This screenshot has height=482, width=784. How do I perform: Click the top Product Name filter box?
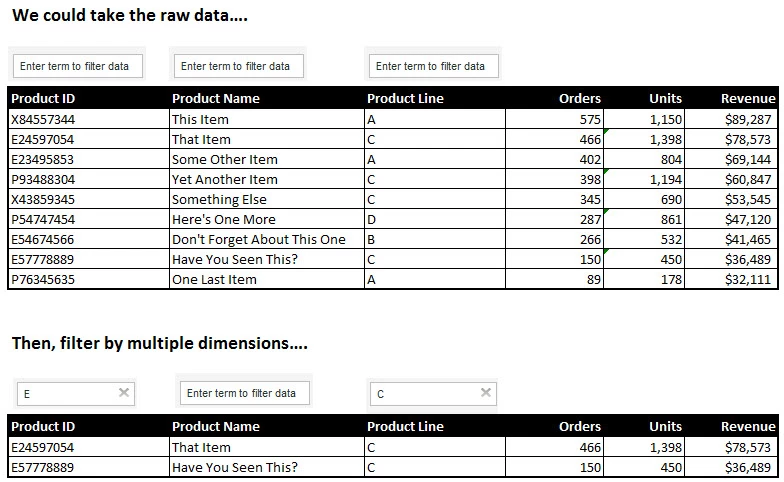tap(239, 66)
